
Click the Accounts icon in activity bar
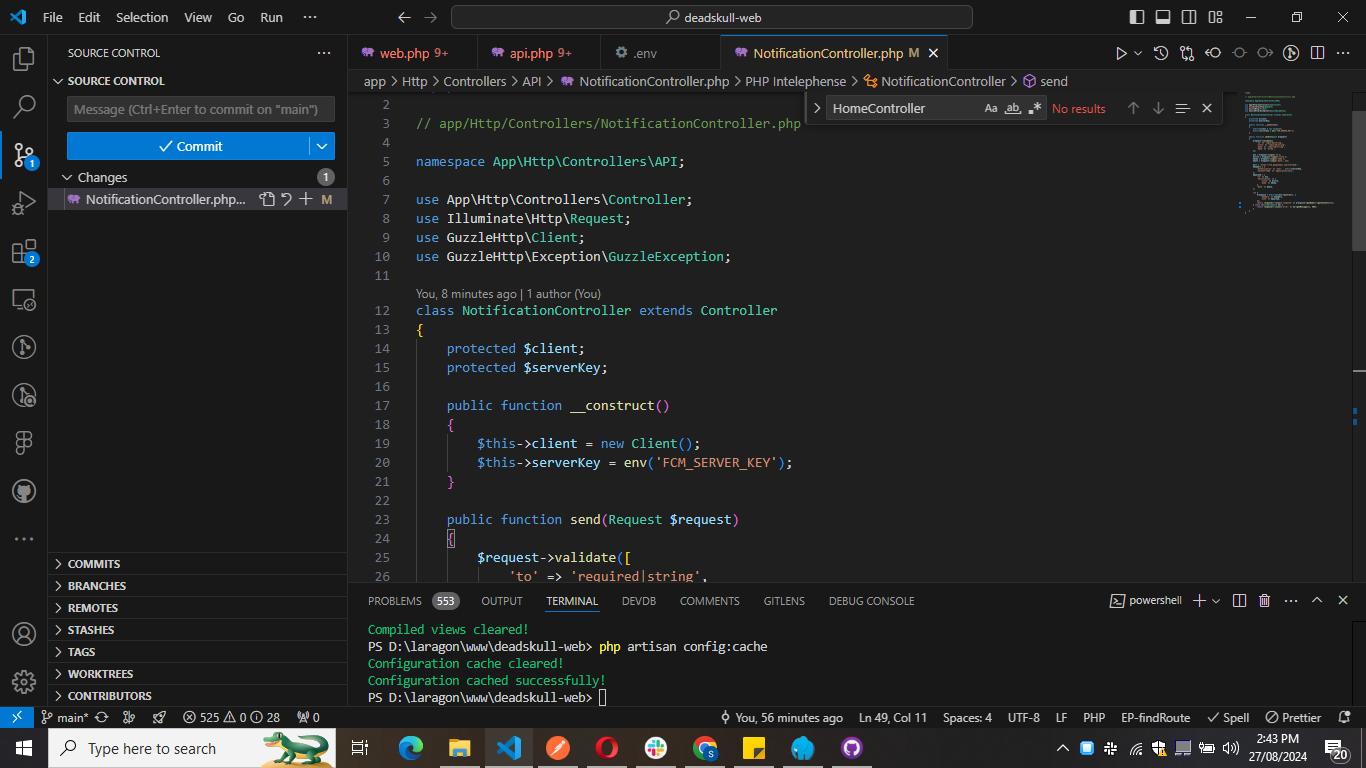[24, 634]
